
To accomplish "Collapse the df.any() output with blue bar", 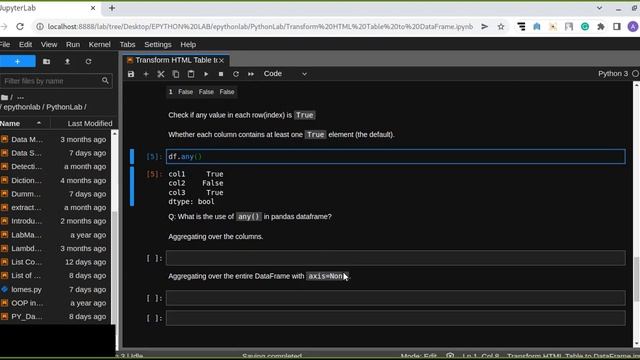I will tap(132, 186).
